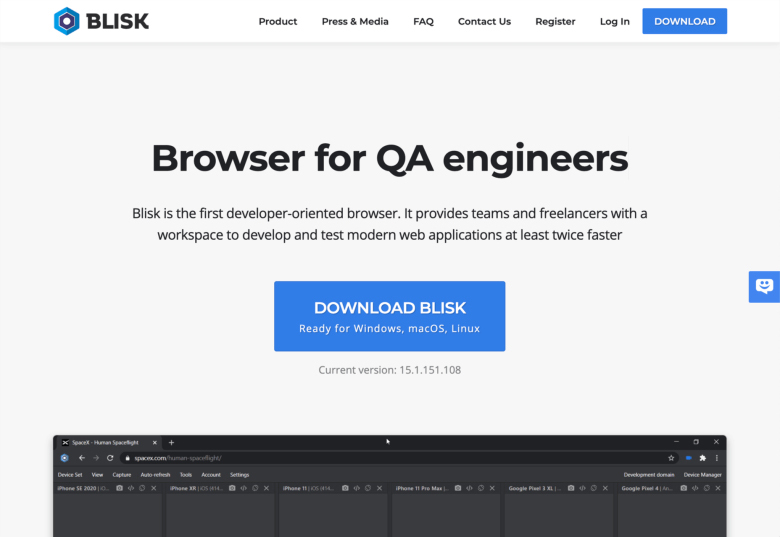Click the bookmark star icon
This screenshot has height=537, width=780.
click(x=671, y=458)
